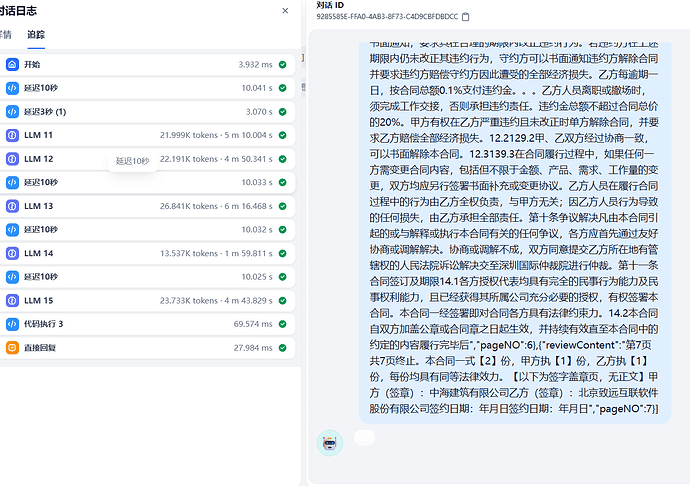The width and height of the screenshot is (690, 486).
Task: Click the purple LLM 11 node icon
Action: pyautogui.click(x=12, y=134)
